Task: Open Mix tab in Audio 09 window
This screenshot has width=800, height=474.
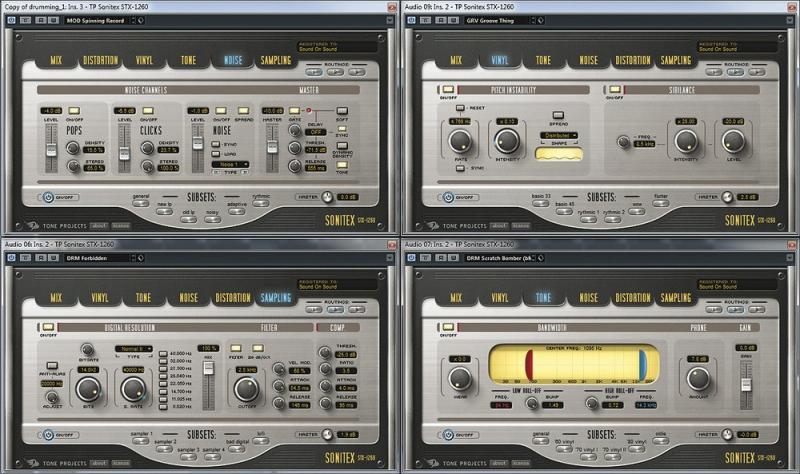Action: 456,60
